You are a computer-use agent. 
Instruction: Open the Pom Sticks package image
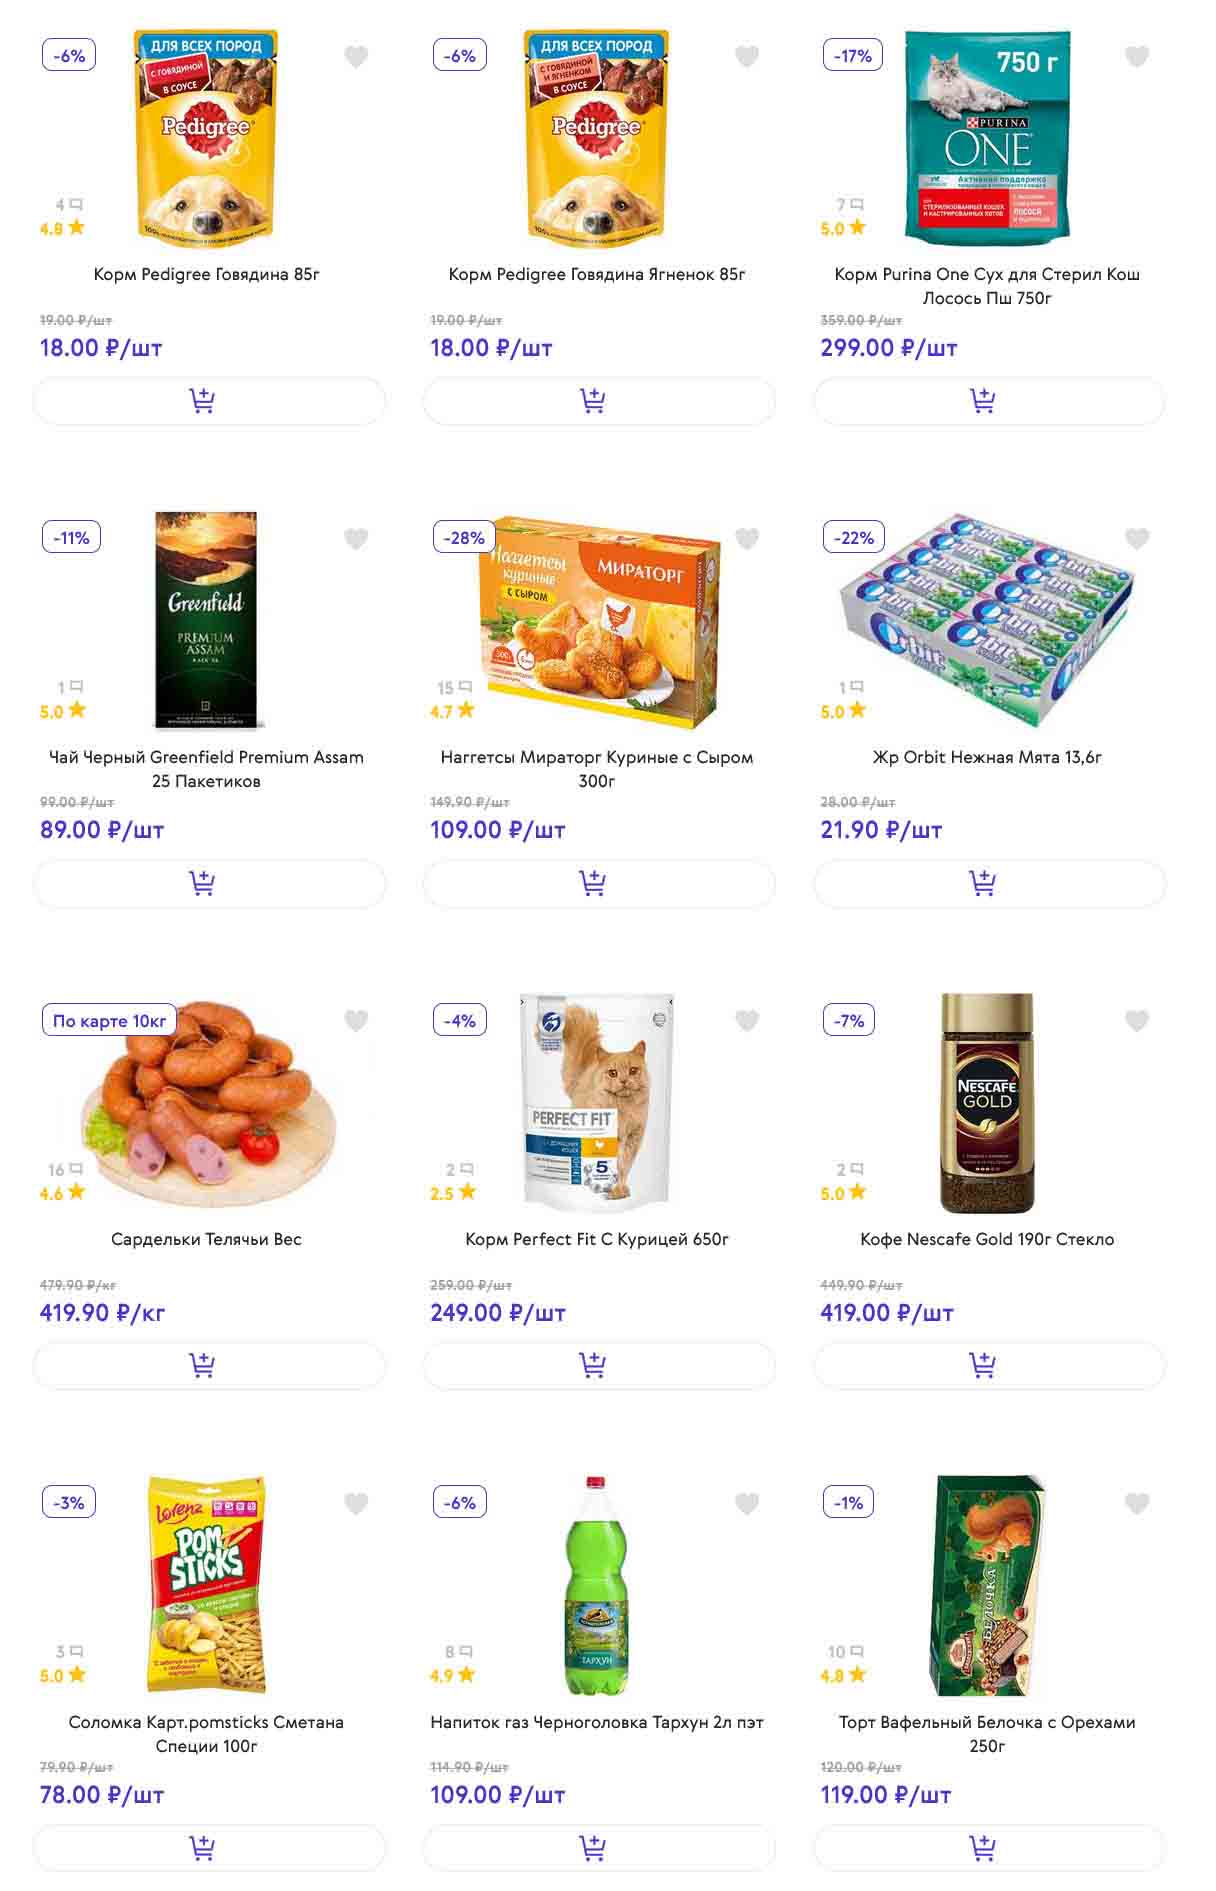pos(207,1585)
